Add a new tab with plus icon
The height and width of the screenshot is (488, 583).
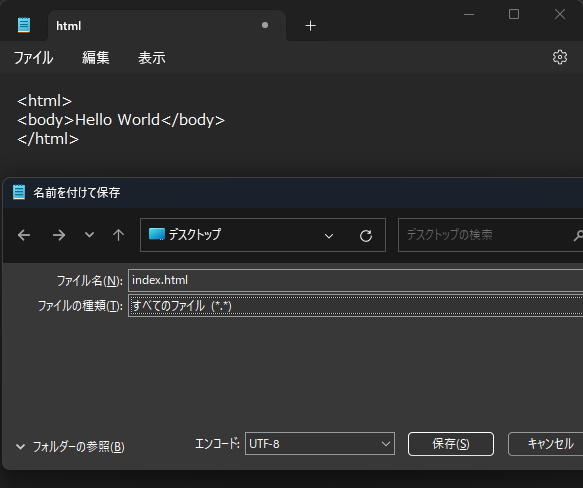(310, 26)
